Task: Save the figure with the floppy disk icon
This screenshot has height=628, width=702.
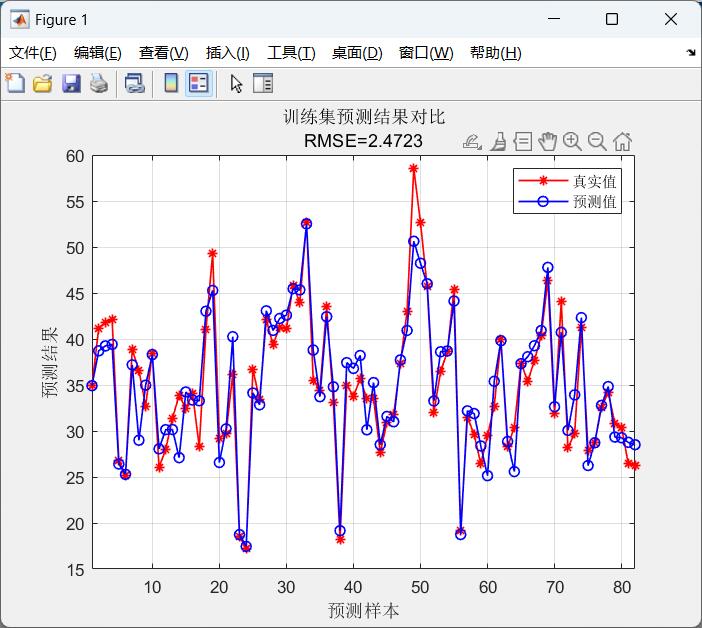Action: click(x=71, y=84)
